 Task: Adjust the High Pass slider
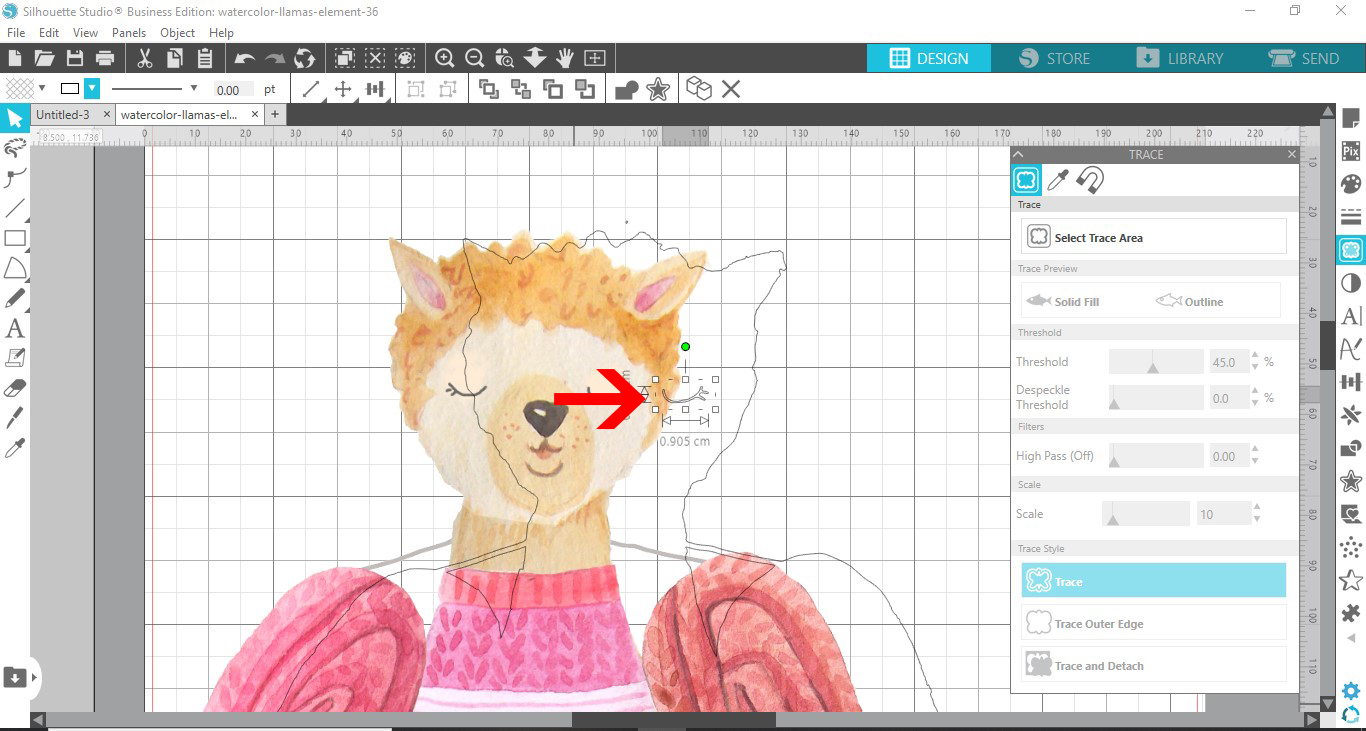coord(1156,456)
